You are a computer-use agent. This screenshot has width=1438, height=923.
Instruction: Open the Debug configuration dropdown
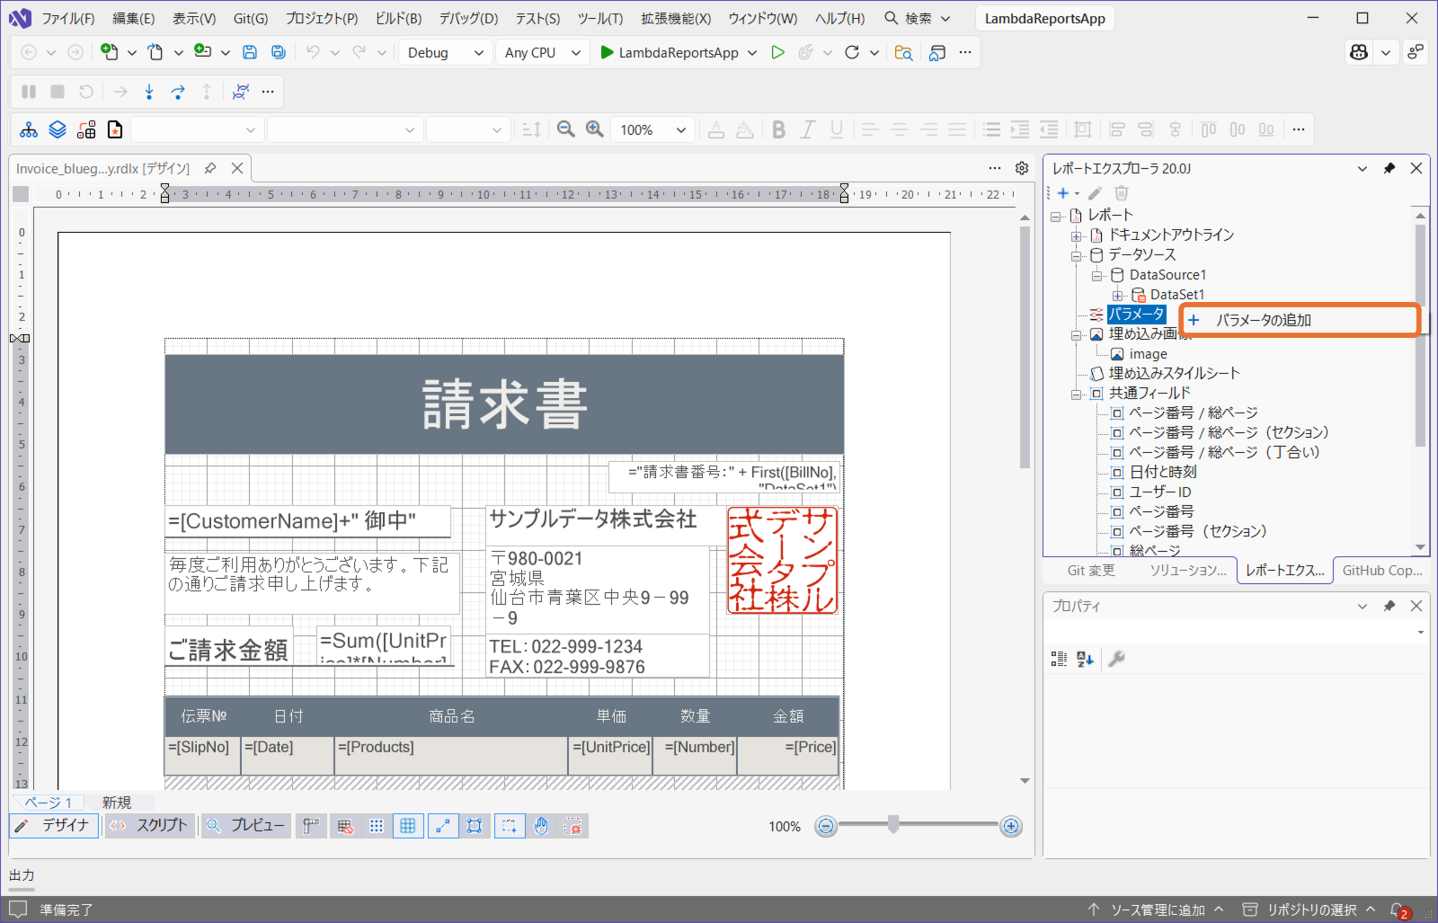click(445, 52)
